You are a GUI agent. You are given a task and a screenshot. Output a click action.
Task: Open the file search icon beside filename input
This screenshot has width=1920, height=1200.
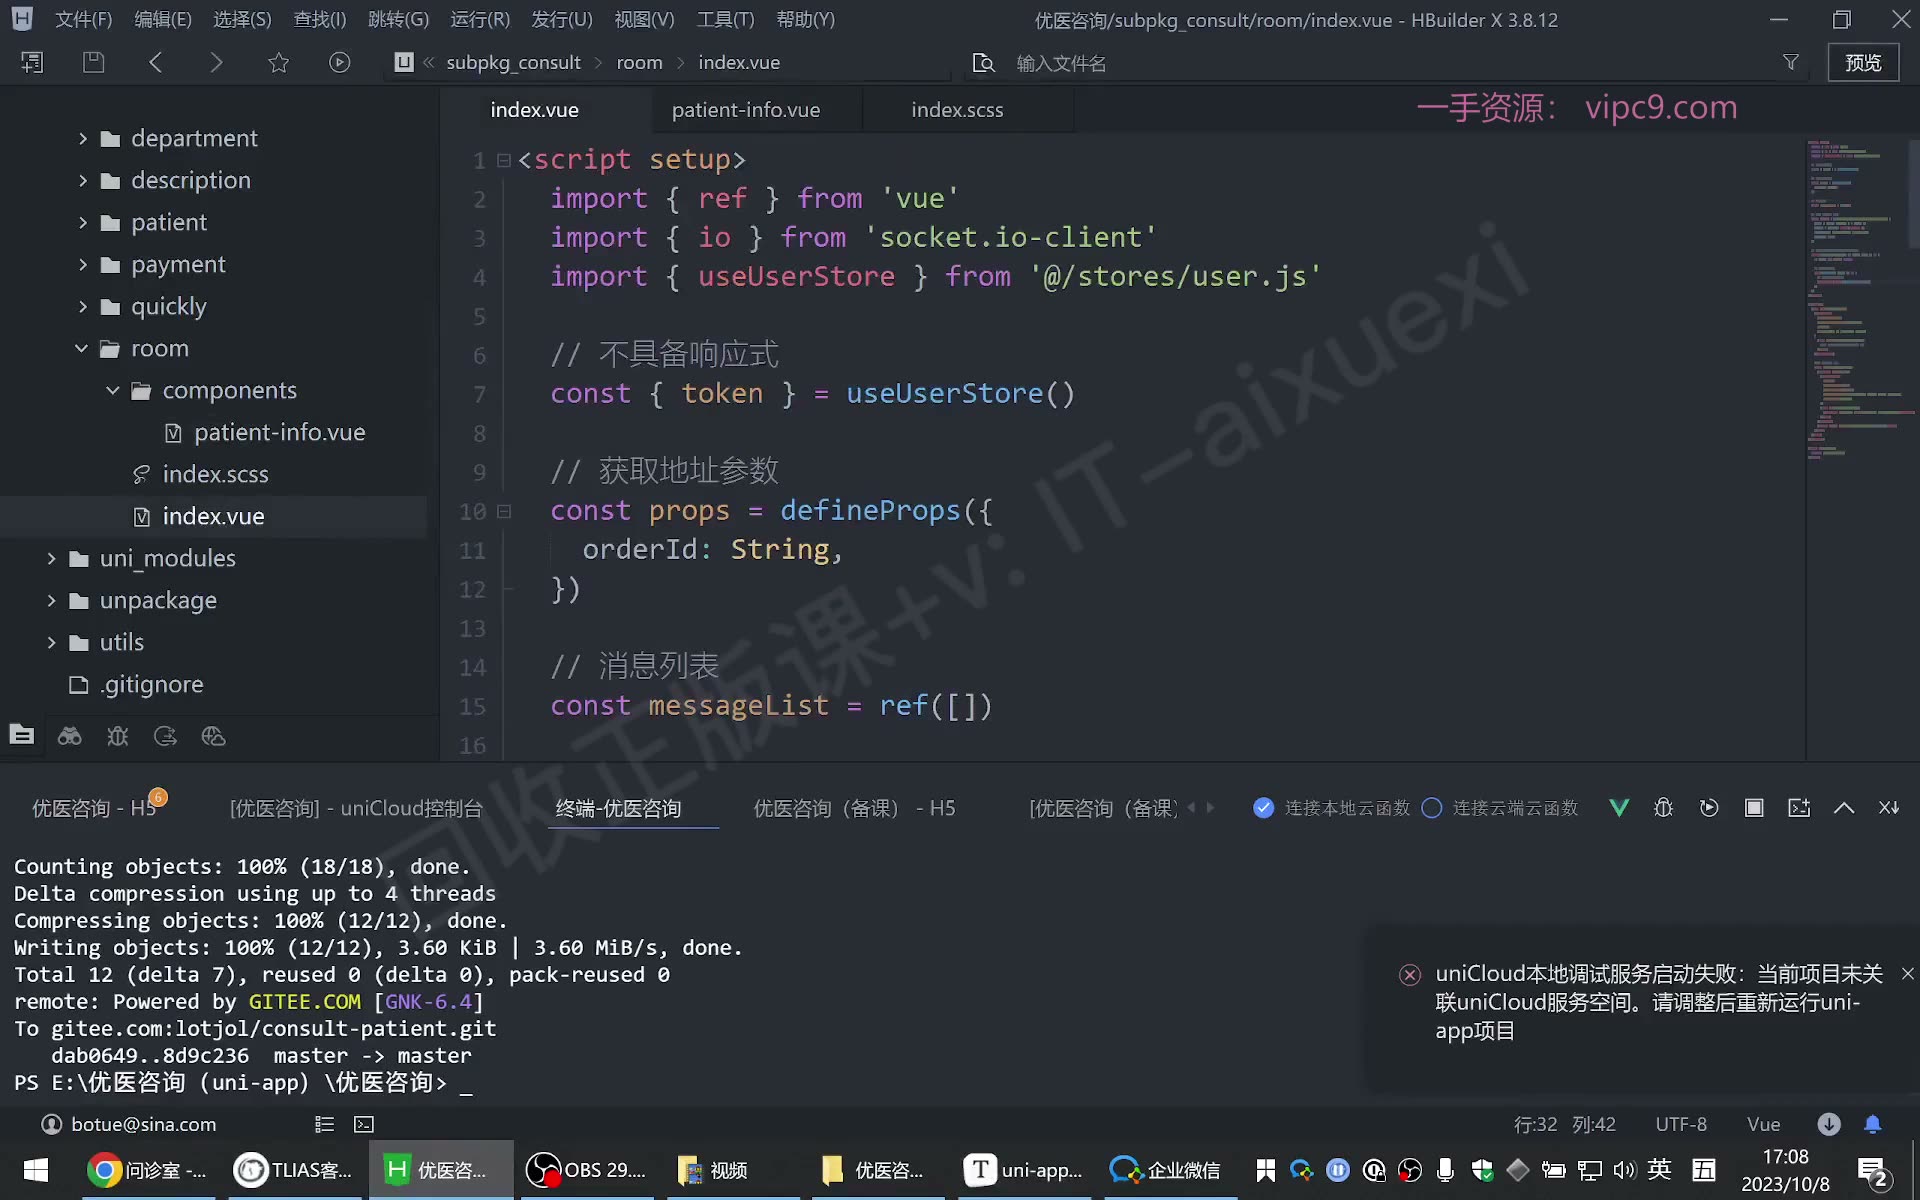[x=984, y=63]
